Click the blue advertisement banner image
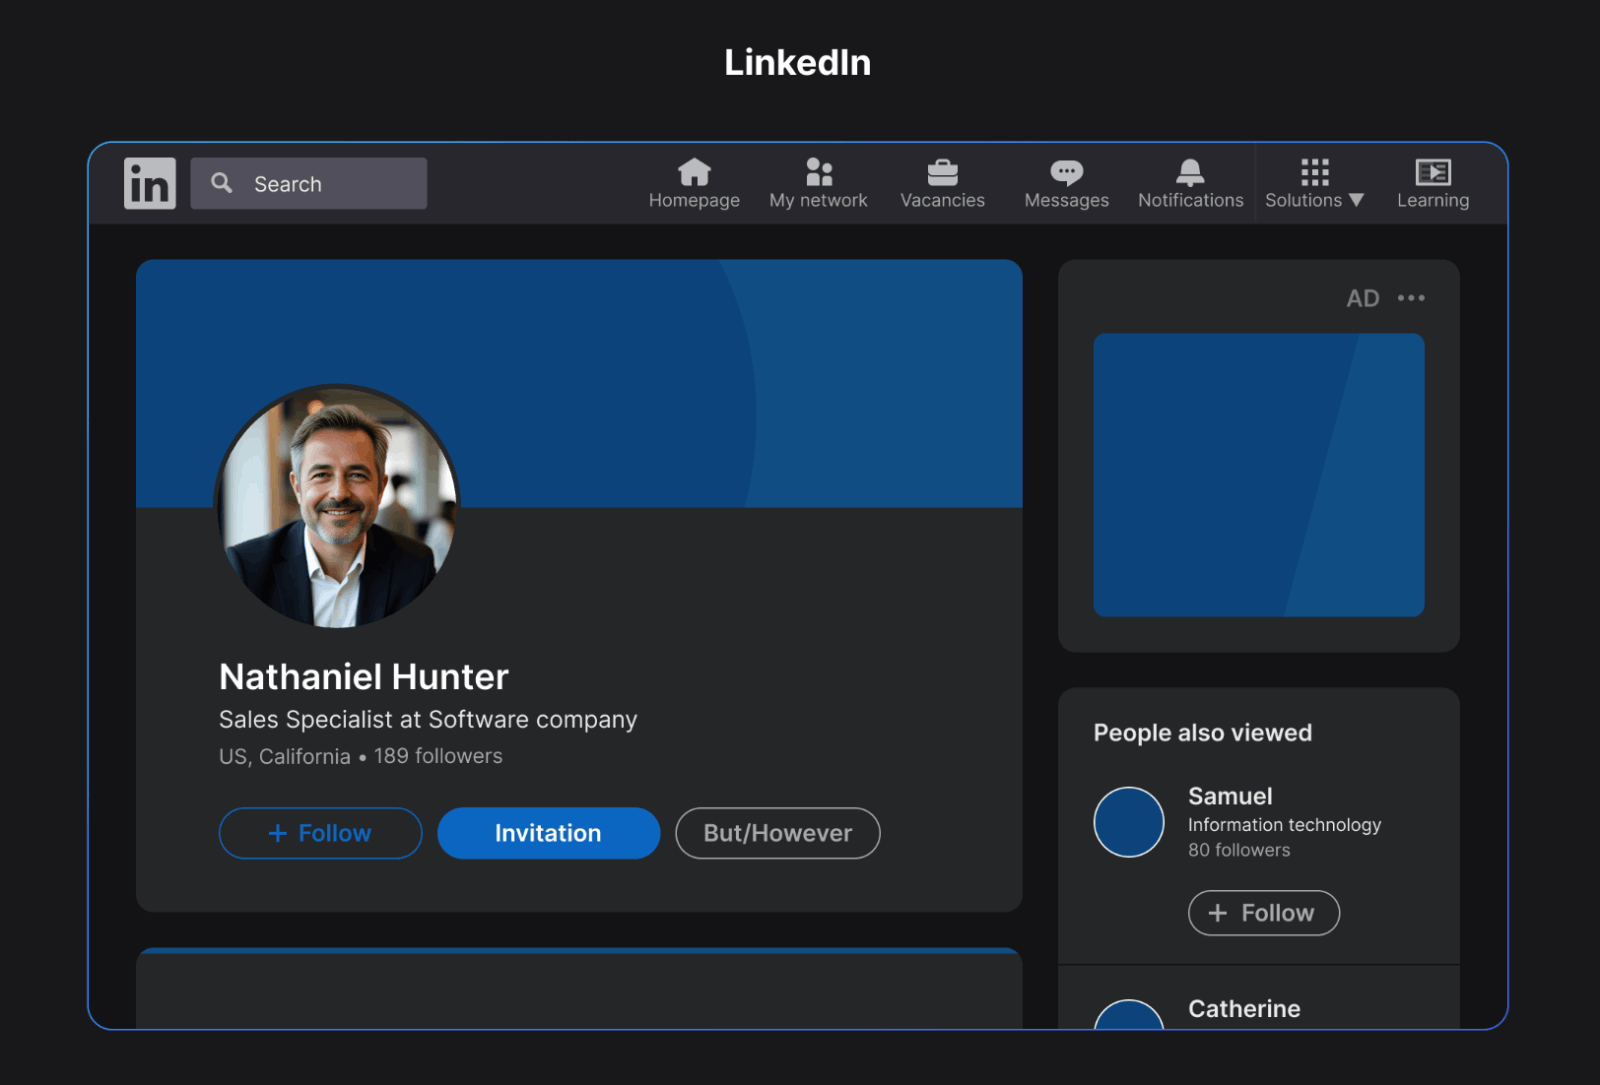Image resolution: width=1600 pixels, height=1085 pixels. pos(1258,475)
